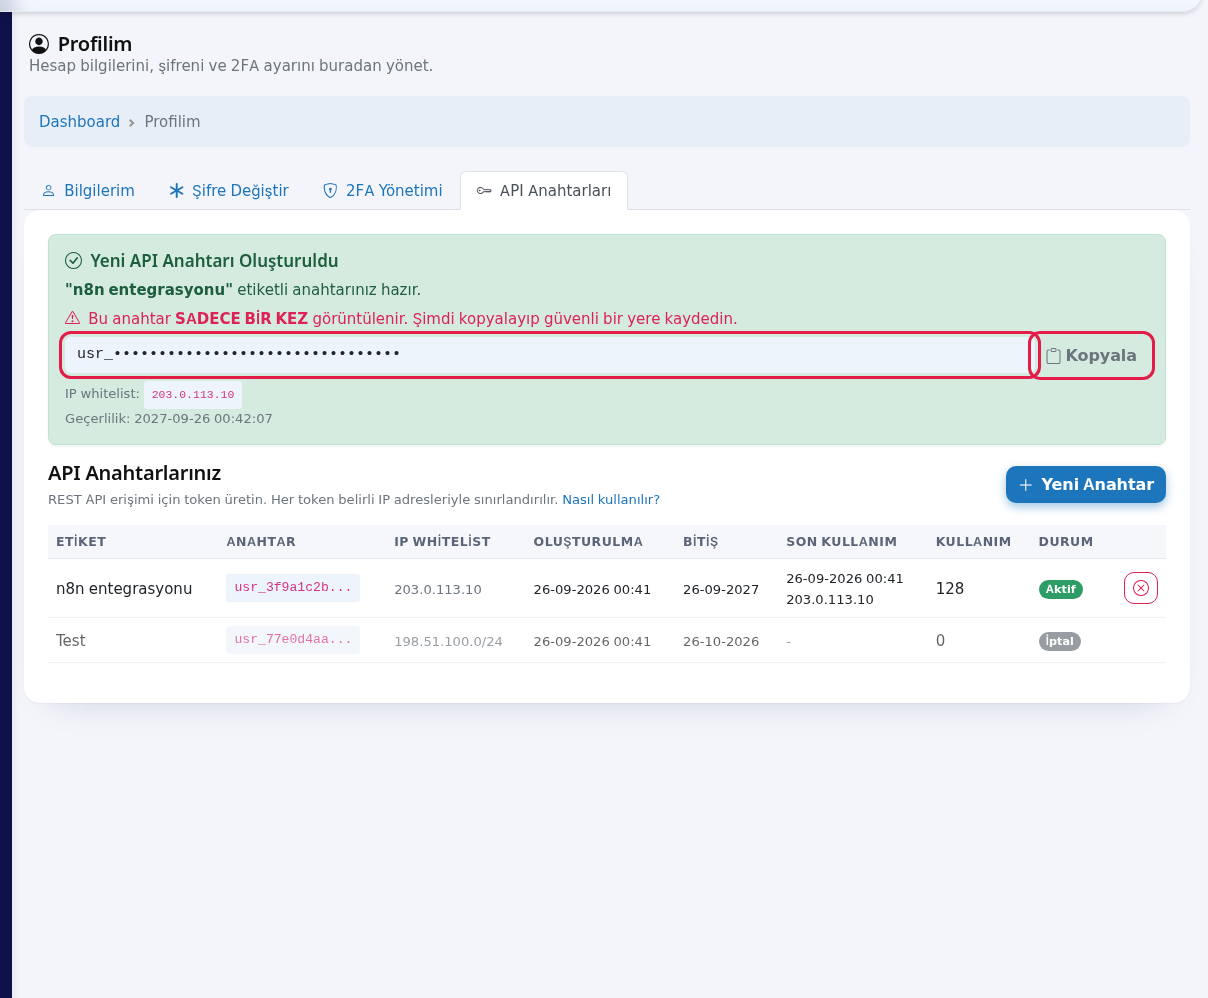Click the API Anahtarlarınız heading

(x=135, y=473)
